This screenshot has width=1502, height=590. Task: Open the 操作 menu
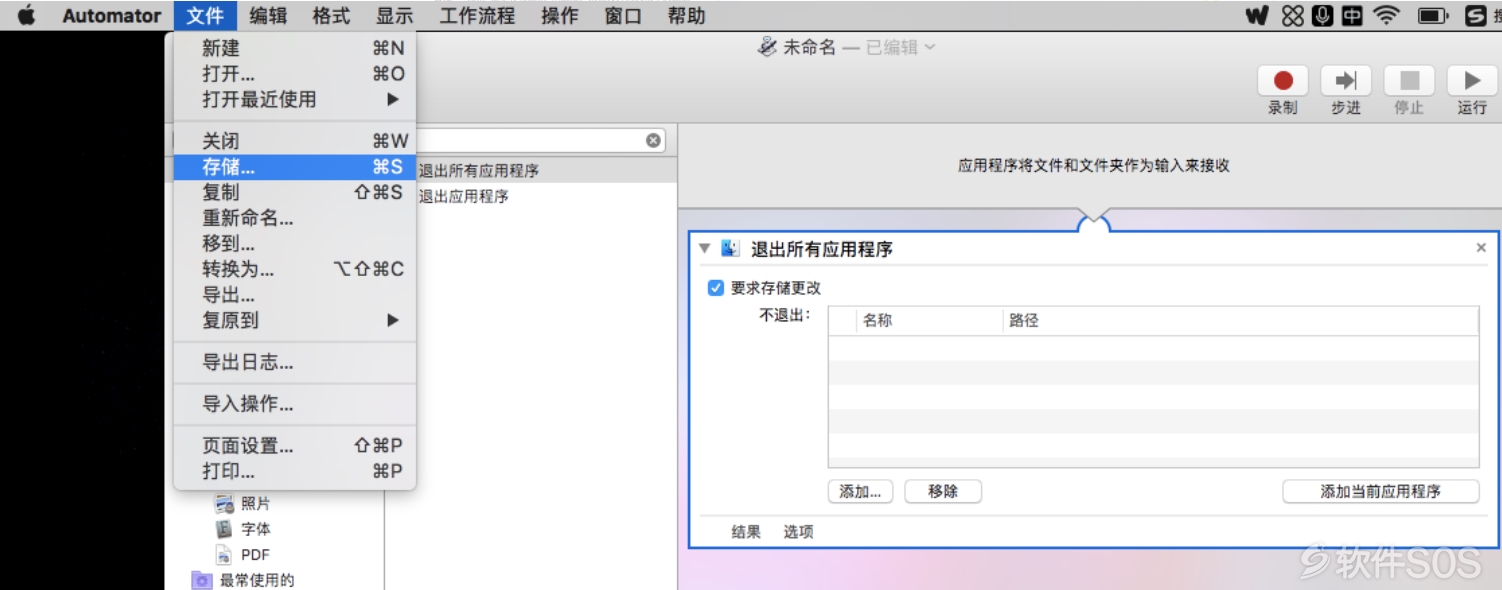pos(560,15)
